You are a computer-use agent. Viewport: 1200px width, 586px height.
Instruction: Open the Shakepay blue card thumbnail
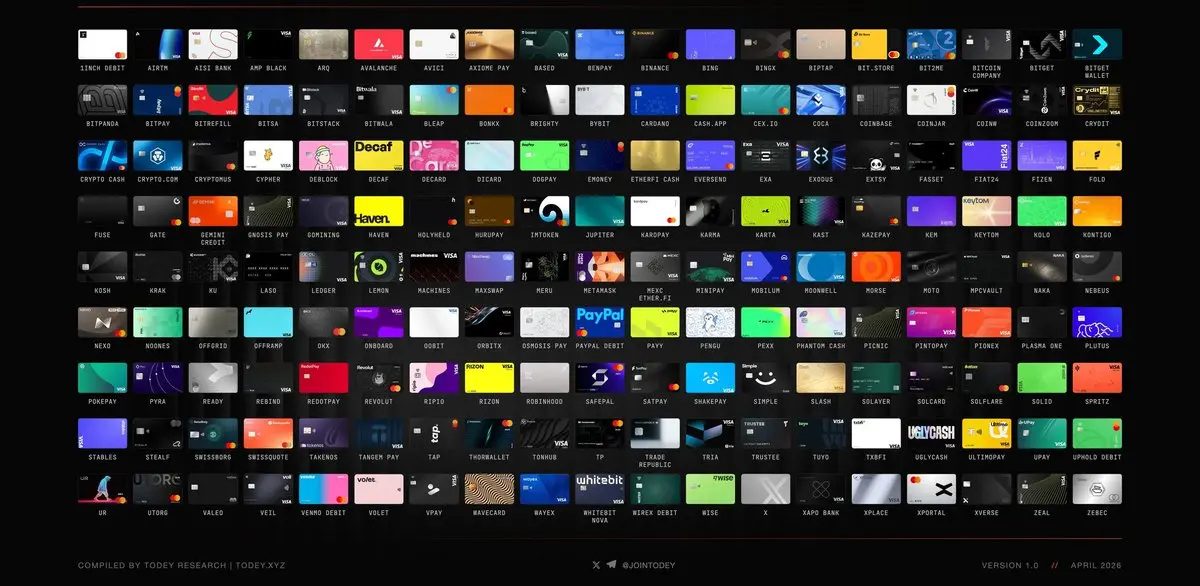click(710, 378)
